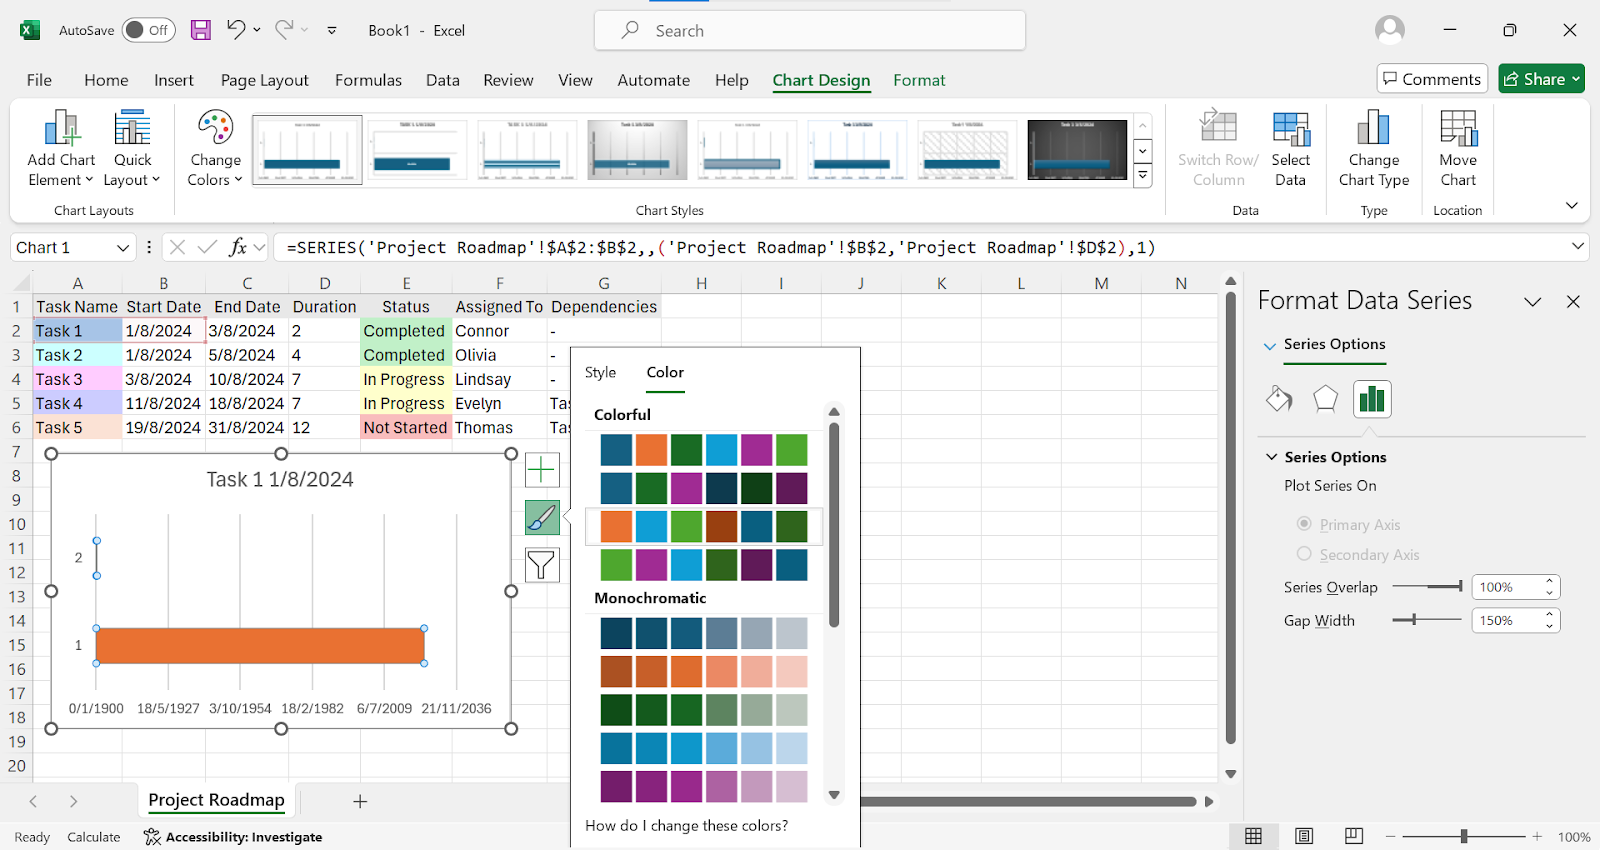Open Format Data Series task pane options
The width and height of the screenshot is (1600, 850).
click(x=1533, y=301)
